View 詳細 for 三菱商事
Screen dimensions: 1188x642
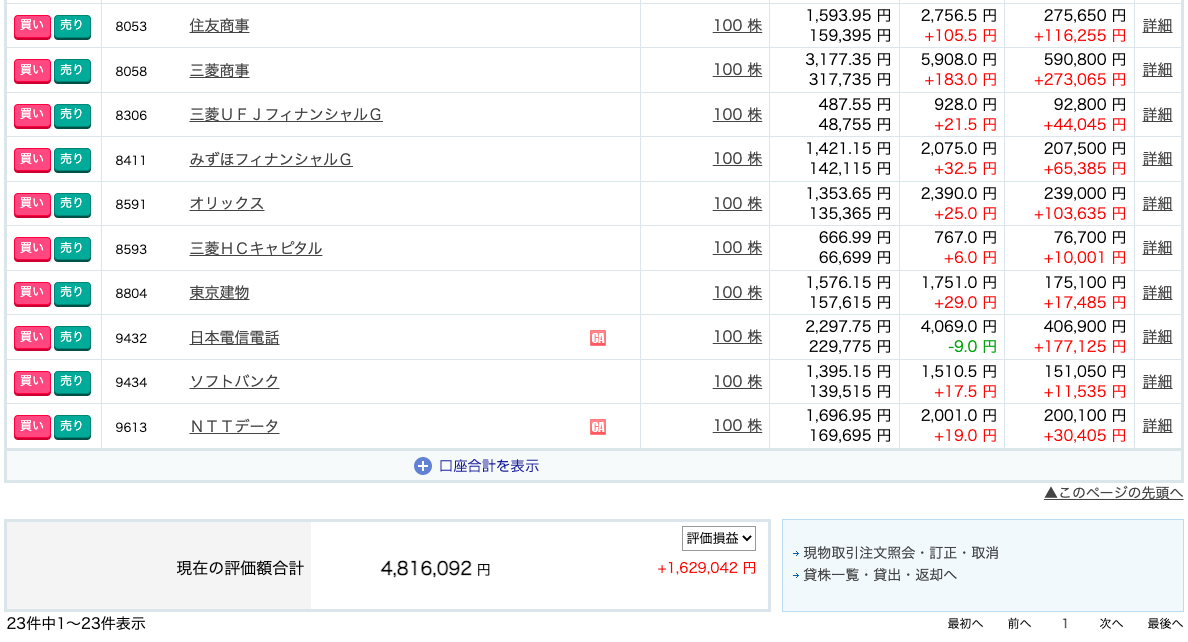tap(1157, 70)
